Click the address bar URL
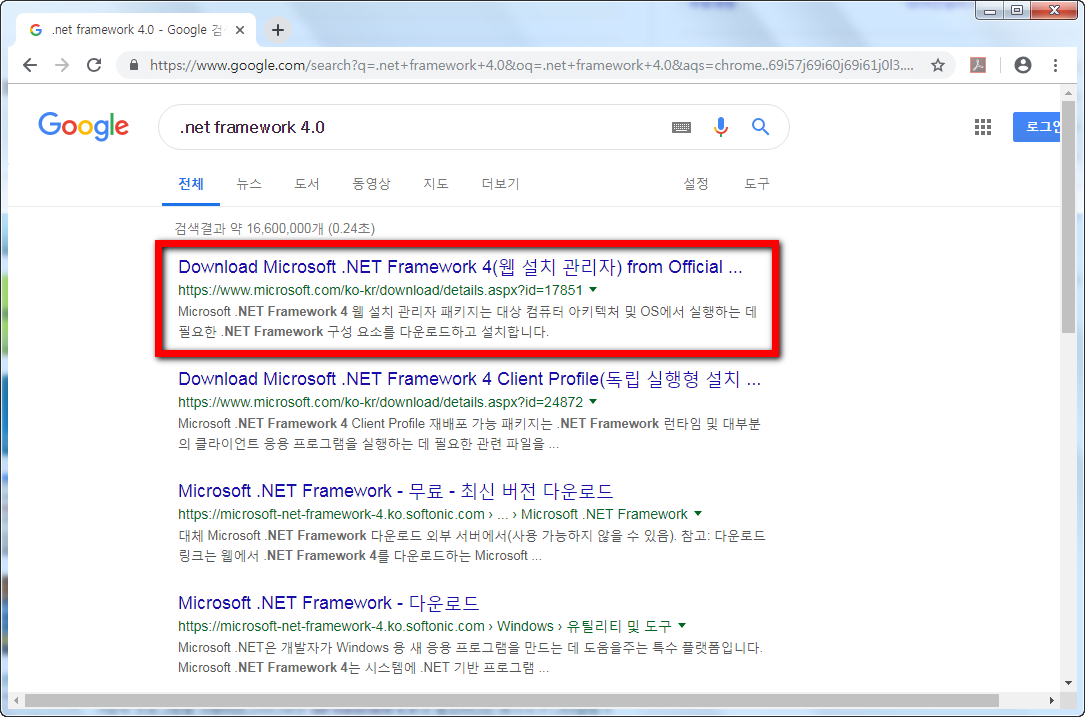Screen dimensions: 1085x717 [531, 65]
